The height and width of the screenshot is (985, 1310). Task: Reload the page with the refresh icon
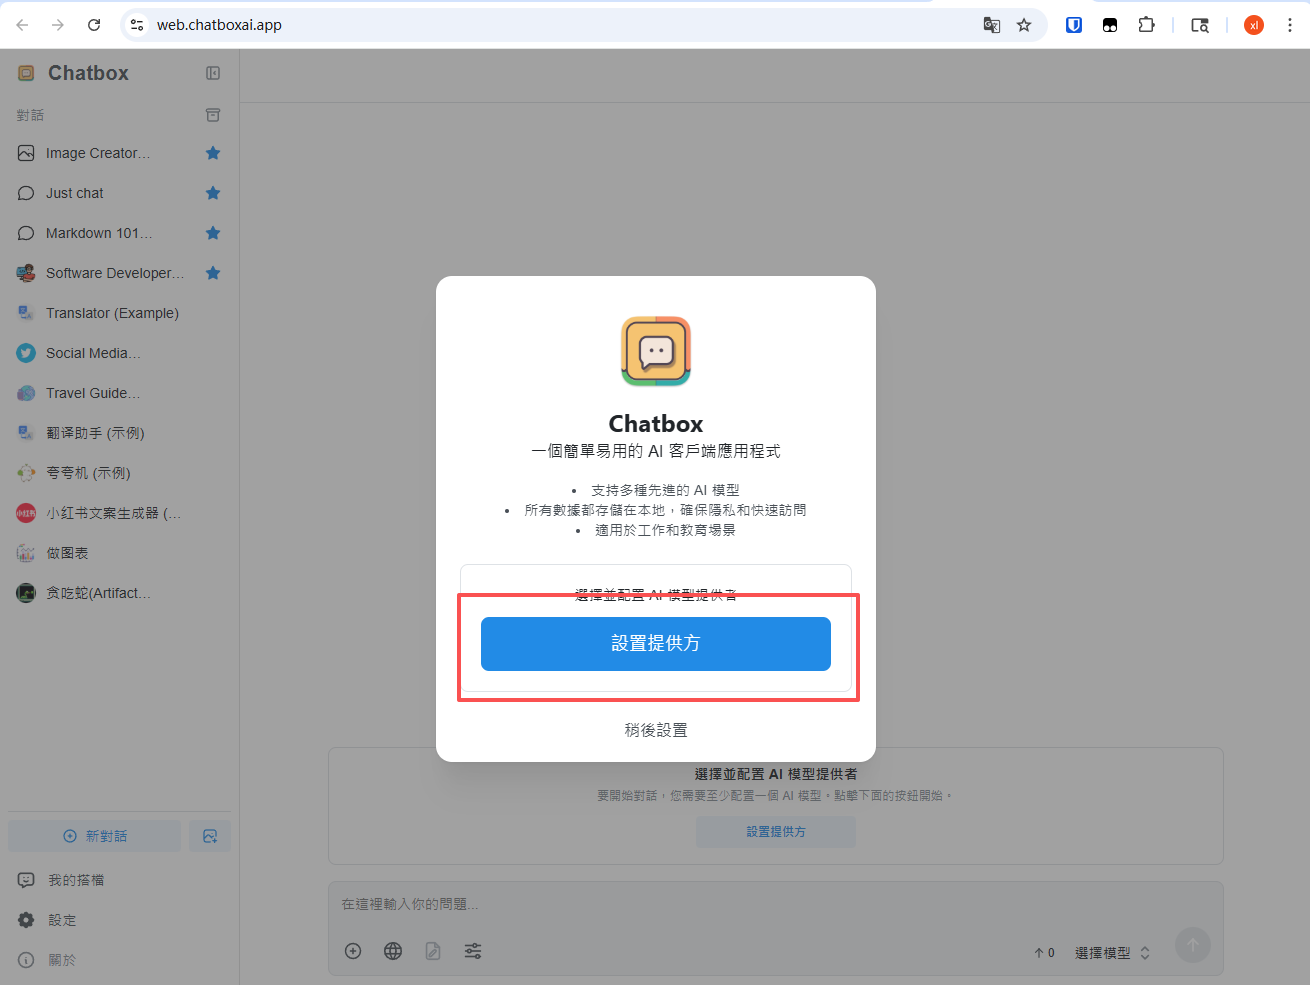click(x=94, y=25)
